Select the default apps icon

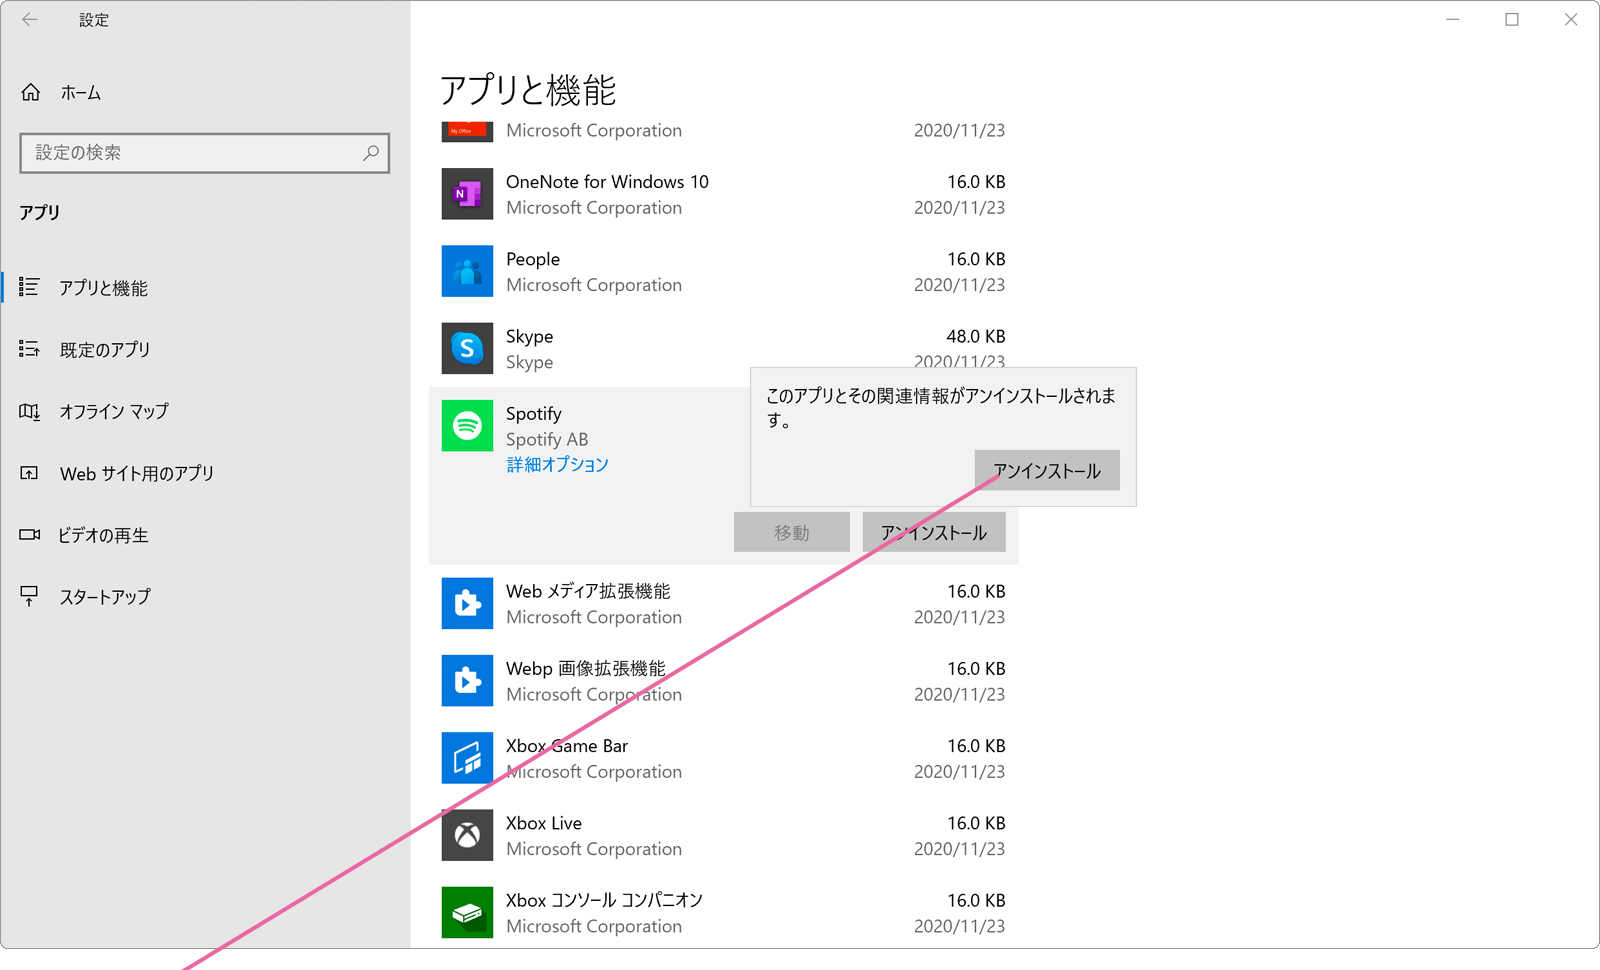click(x=29, y=349)
